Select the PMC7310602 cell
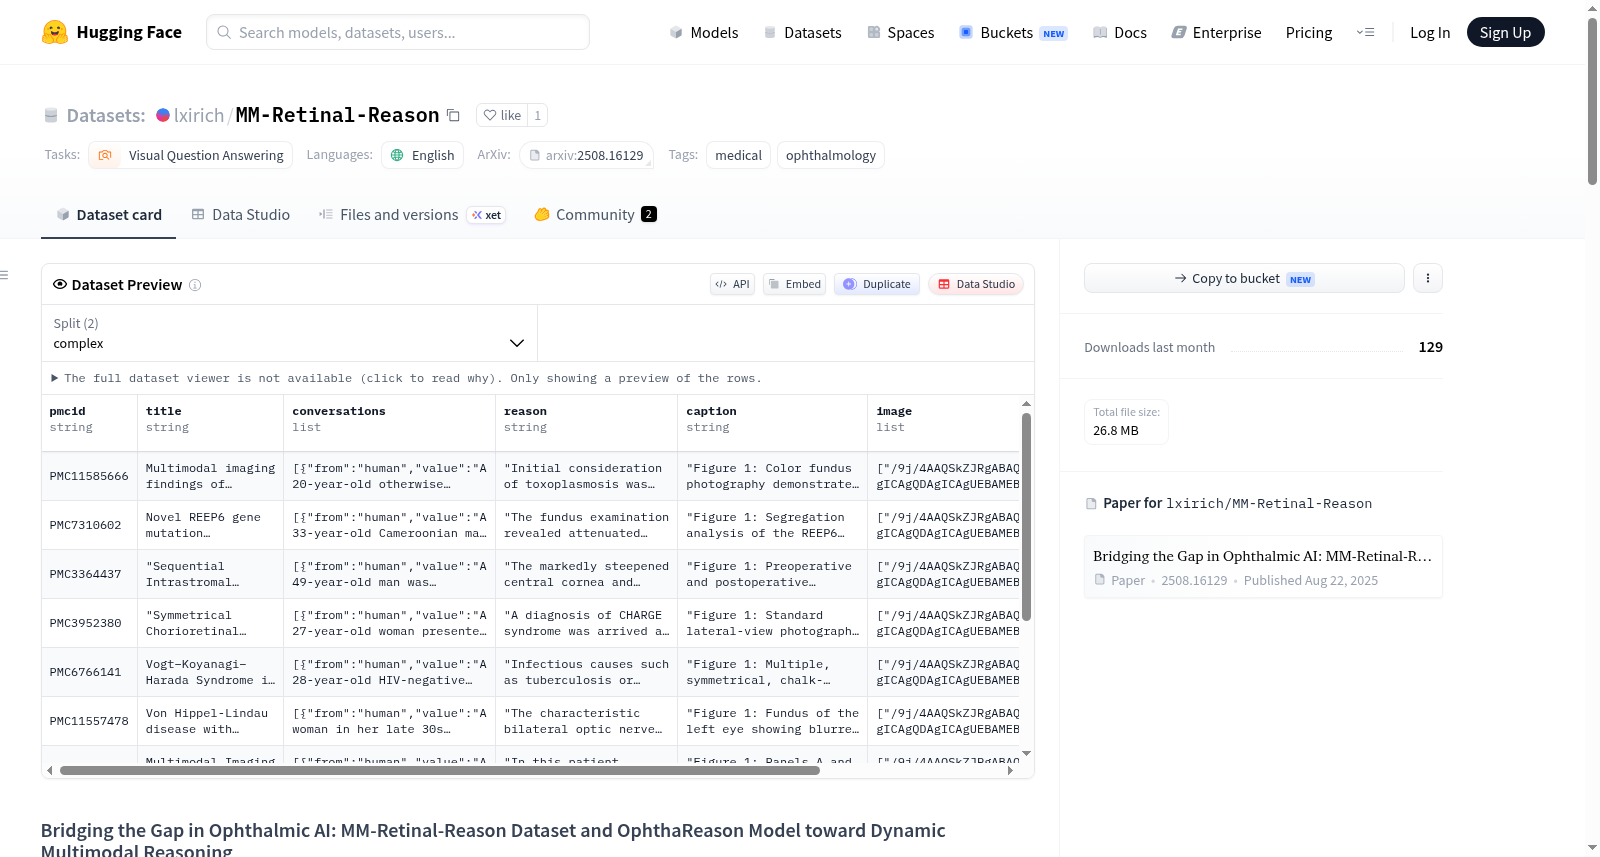This screenshot has width=1600, height=857. pyautogui.click(x=89, y=525)
